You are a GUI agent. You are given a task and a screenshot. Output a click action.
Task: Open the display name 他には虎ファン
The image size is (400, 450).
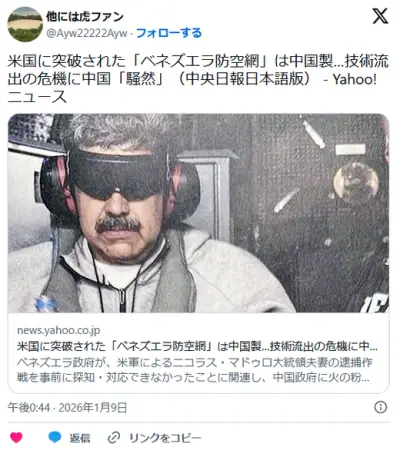[x=85, y=16]
